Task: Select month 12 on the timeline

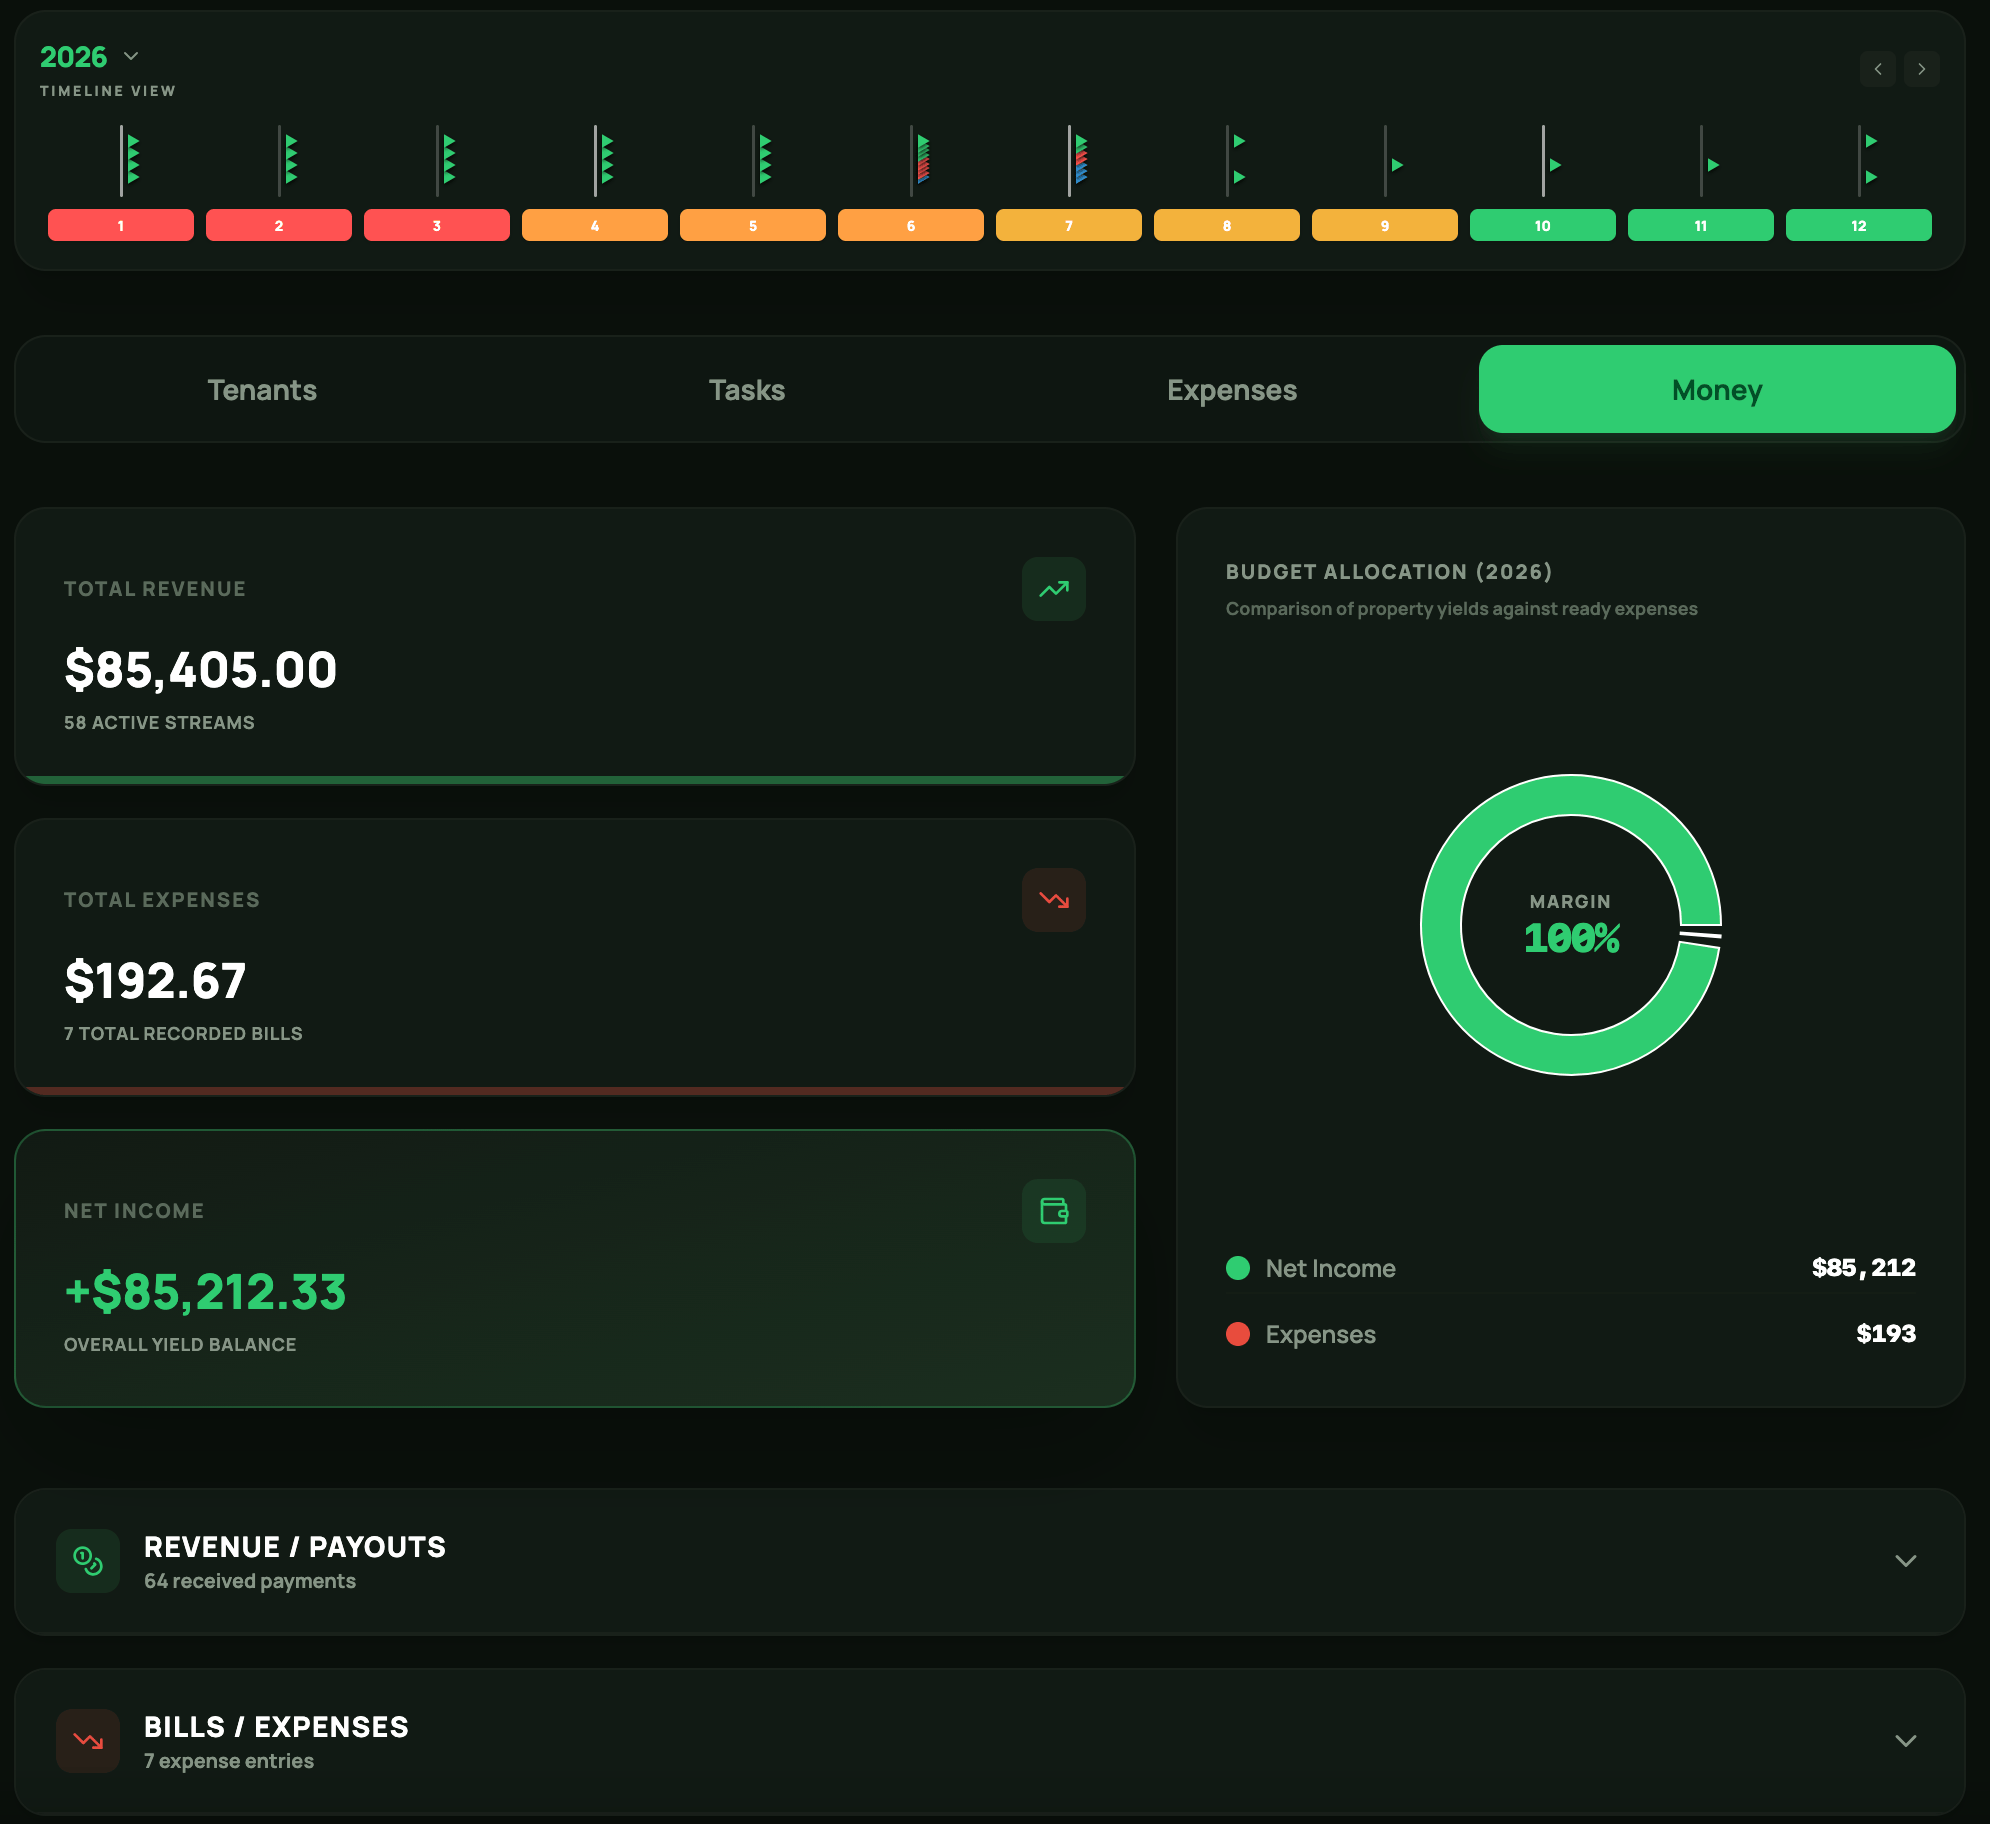Action: 1859,225
